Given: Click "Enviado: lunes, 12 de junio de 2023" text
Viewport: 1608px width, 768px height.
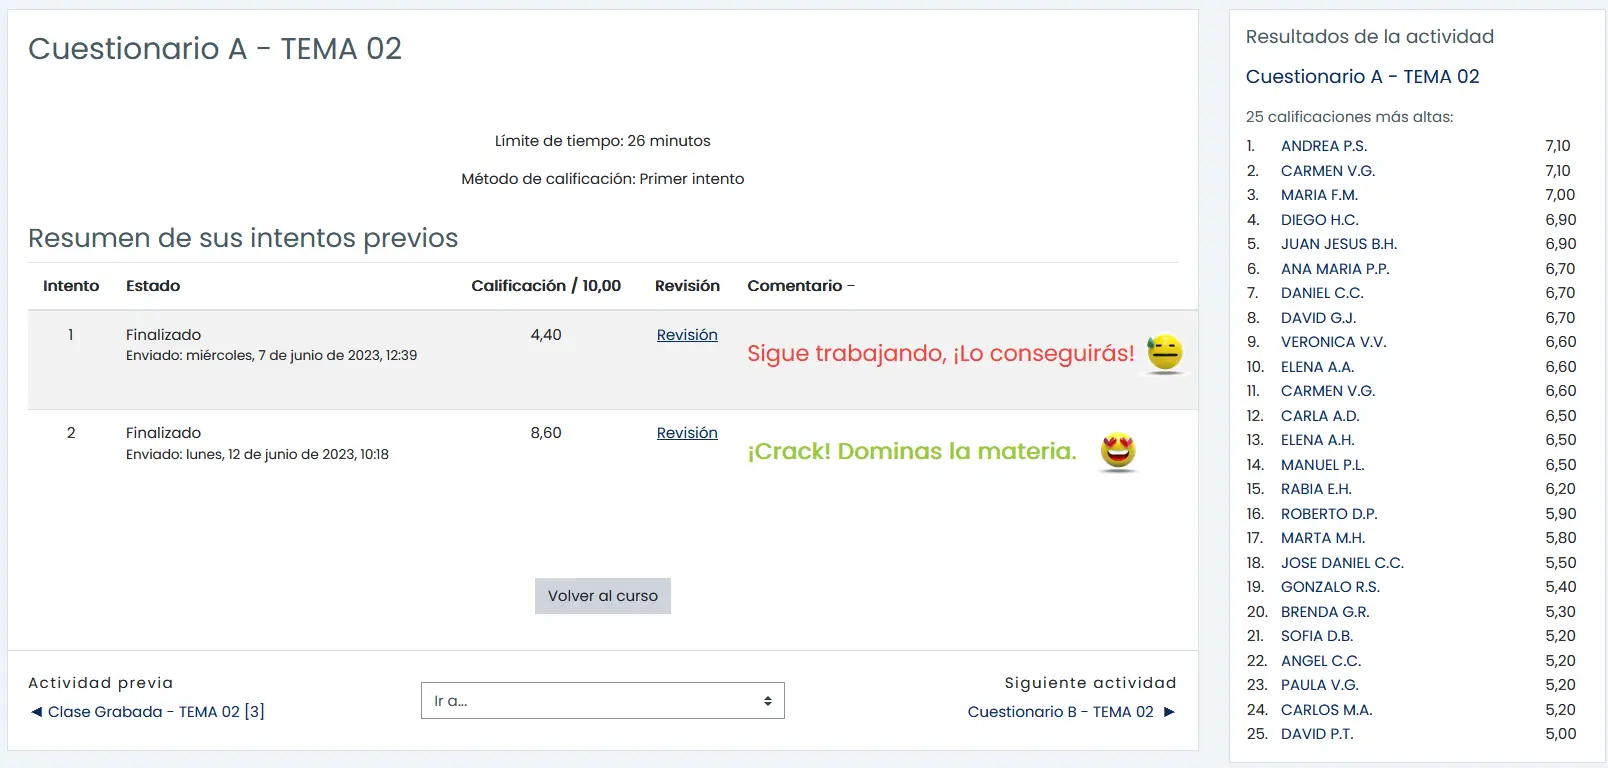Looking at the screenshot, I should click(x=257, y=454).
